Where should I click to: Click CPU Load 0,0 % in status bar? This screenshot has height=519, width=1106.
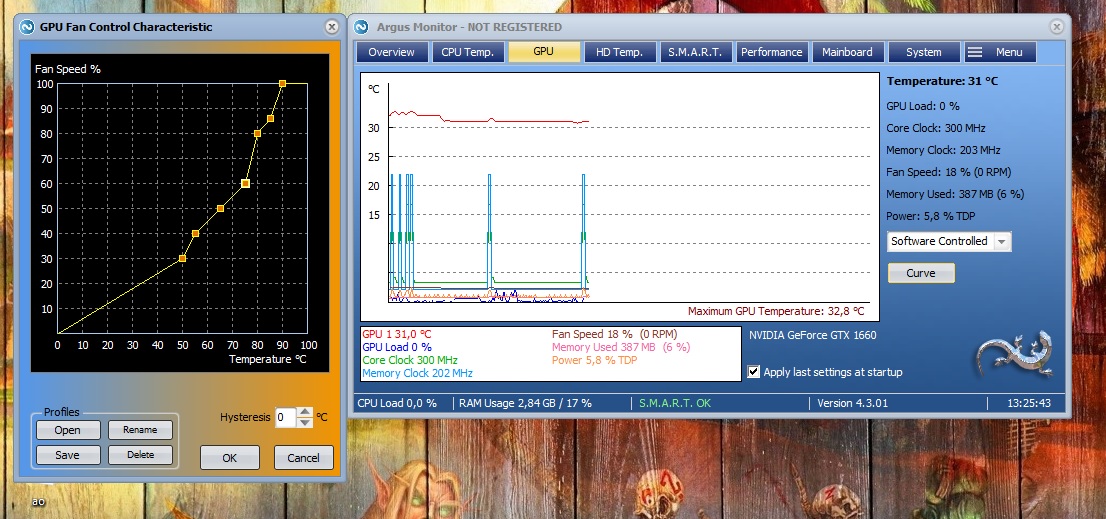397,403
